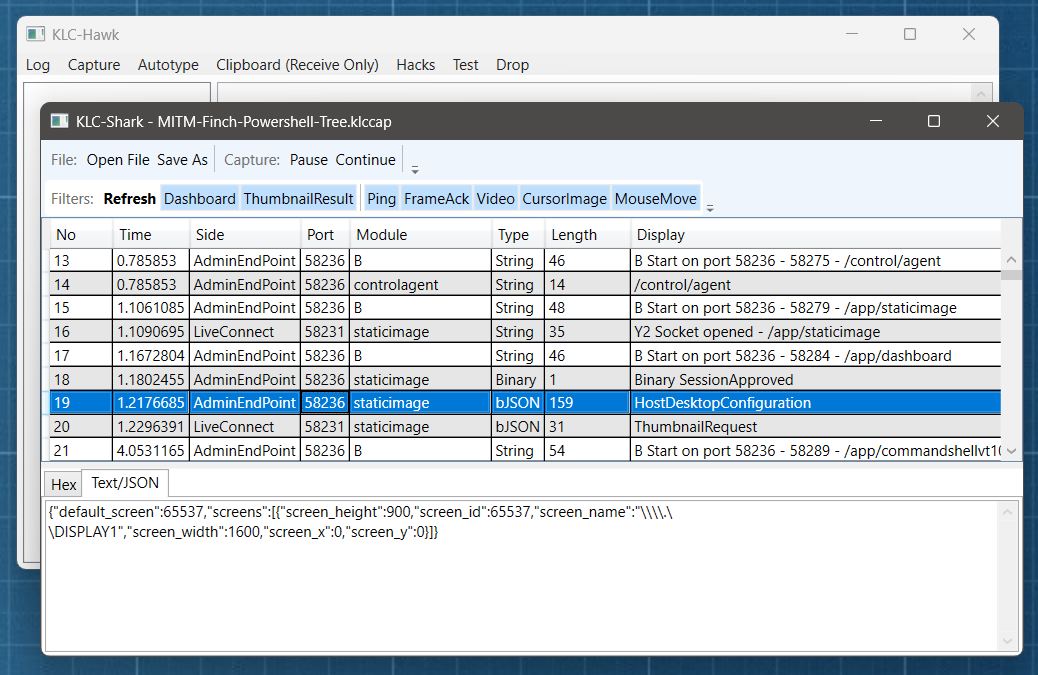The height and width of the screenshot is (675, 1038).
Task: Open the Capture menu in KLC-Hawk
Action: click(x=94, y=65)
